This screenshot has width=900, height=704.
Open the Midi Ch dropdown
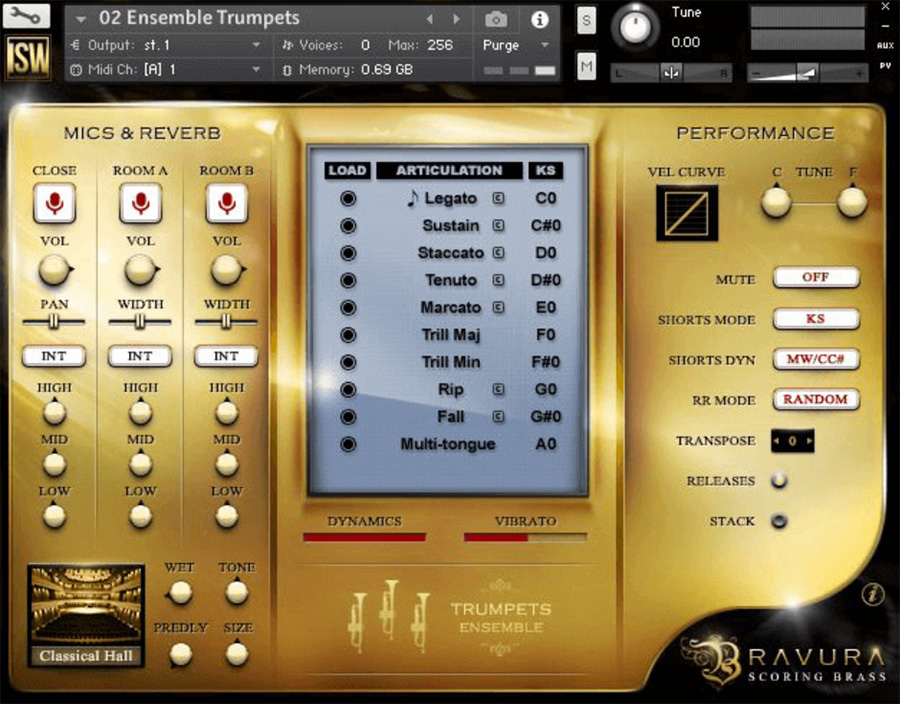[x=256, y=69]
